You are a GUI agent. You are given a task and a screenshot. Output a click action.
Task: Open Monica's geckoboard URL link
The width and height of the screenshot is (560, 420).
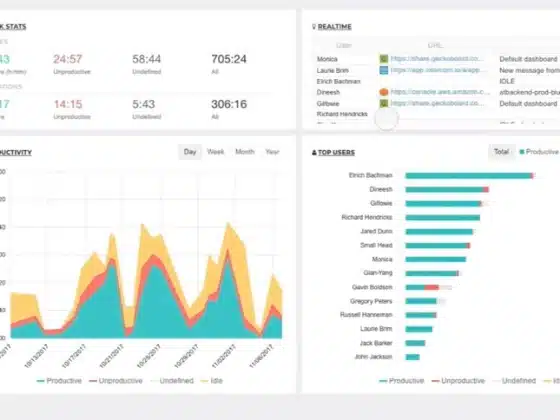437,59
